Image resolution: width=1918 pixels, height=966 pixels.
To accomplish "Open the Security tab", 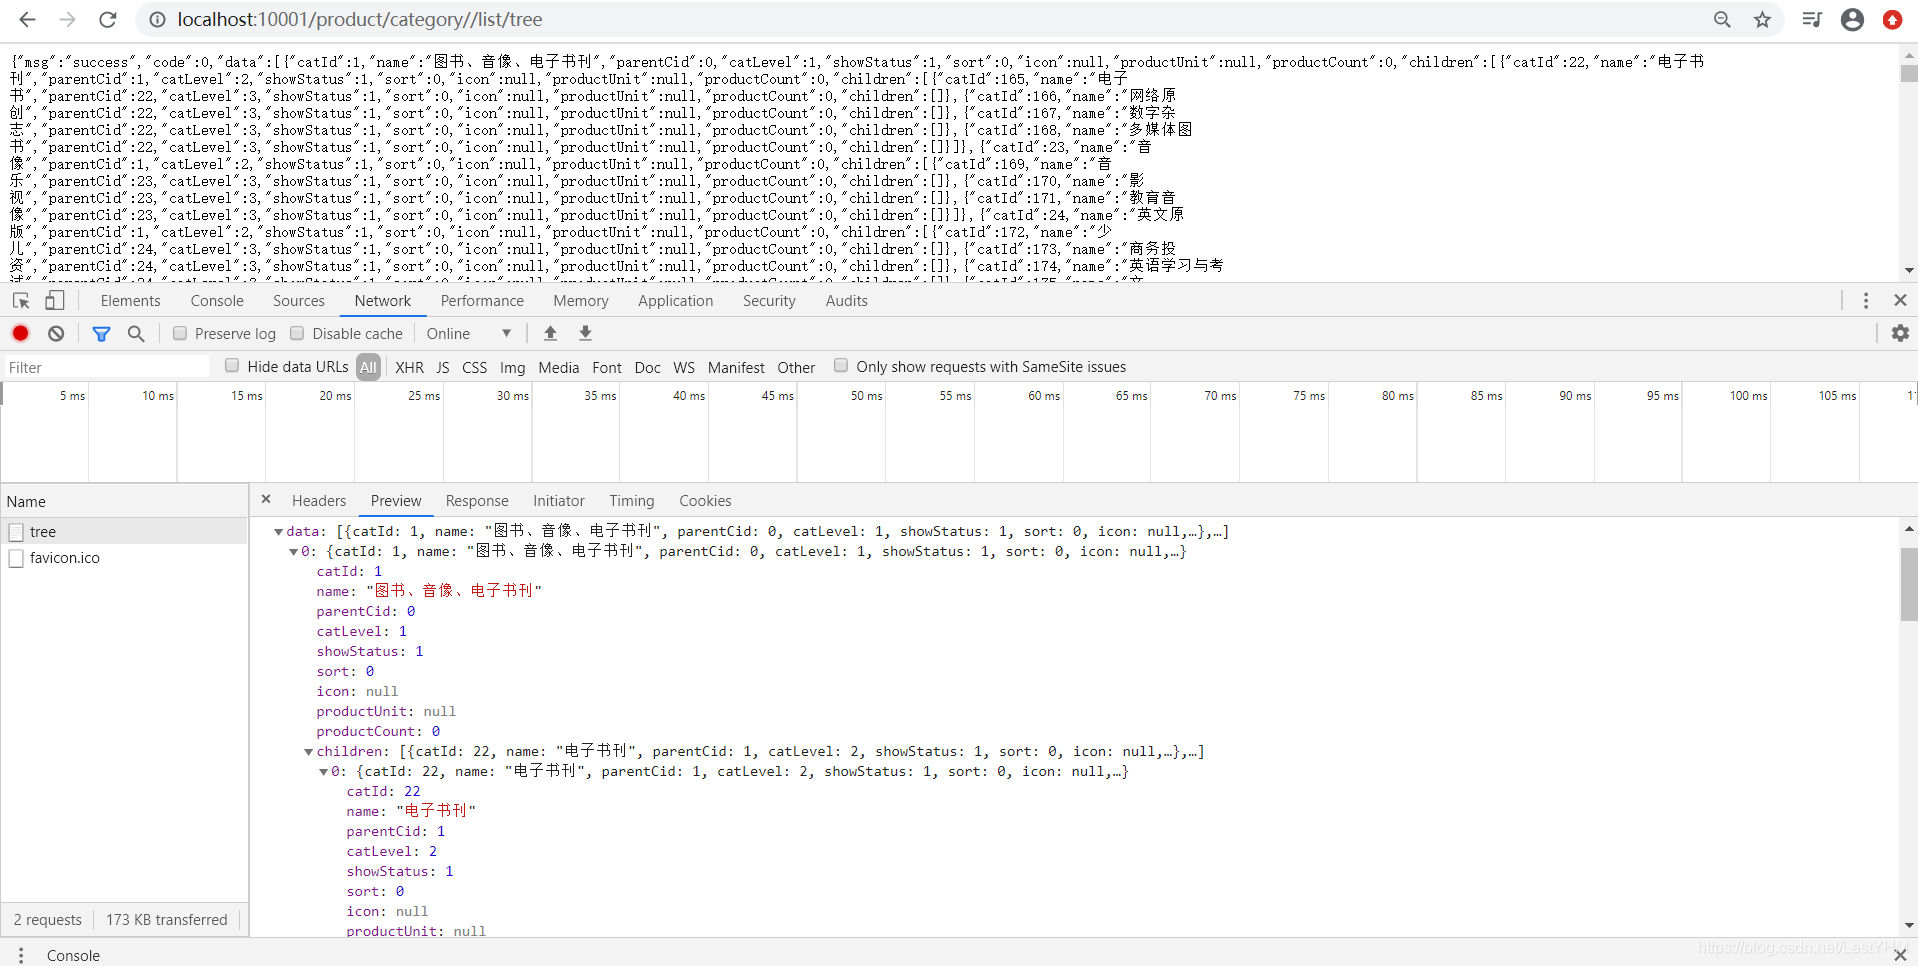I will pos(769,301).
